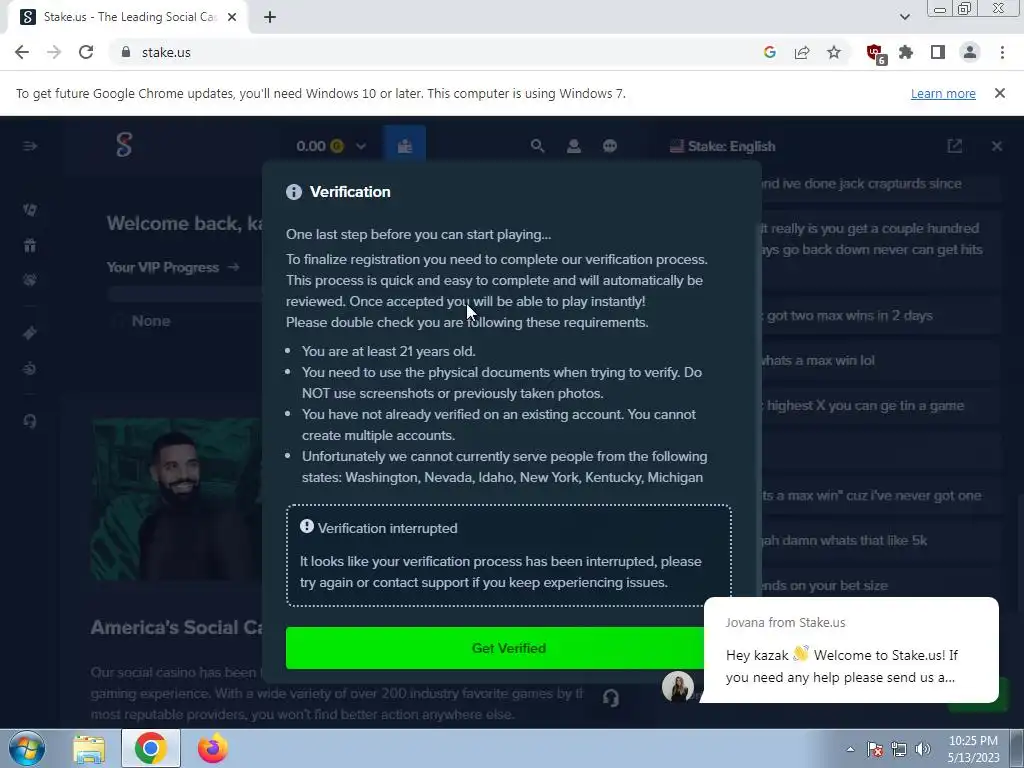Click the network tray icon

tap(899, 749)
